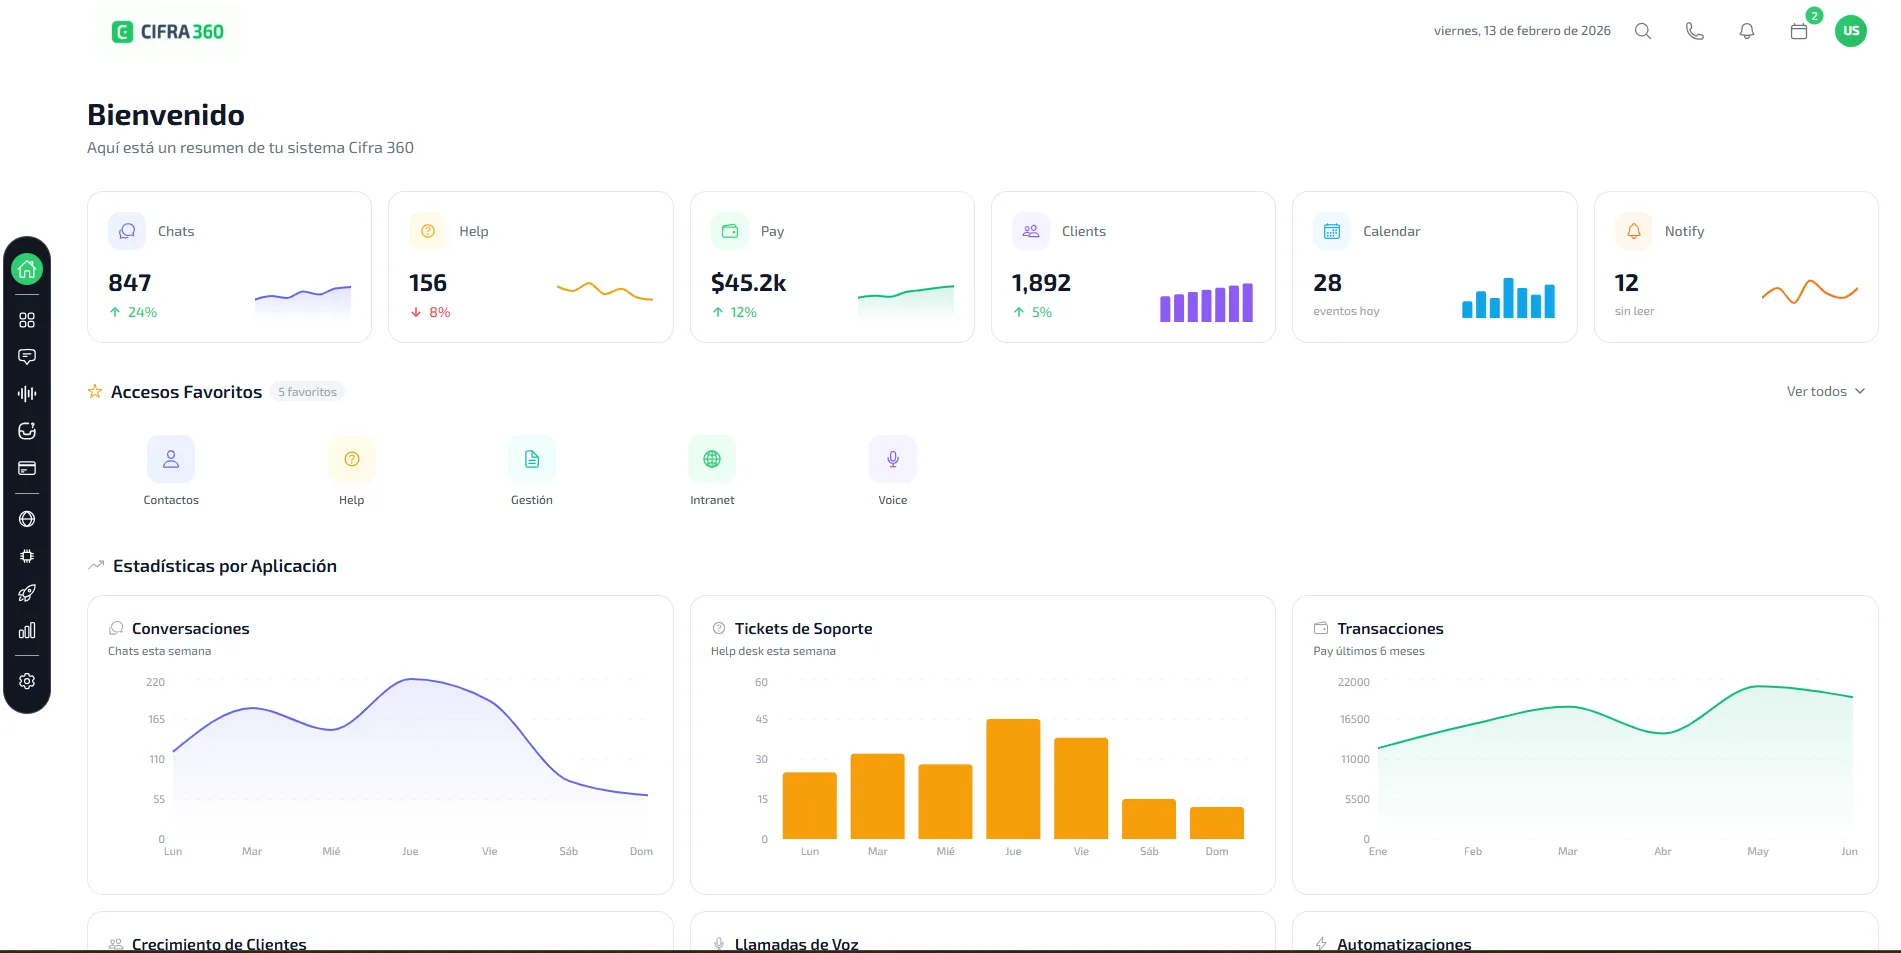Screen dimensions: 1901x953
Task: Open header calendar icon with badge
Action: pyautogui.click(x=1798, y=31)
